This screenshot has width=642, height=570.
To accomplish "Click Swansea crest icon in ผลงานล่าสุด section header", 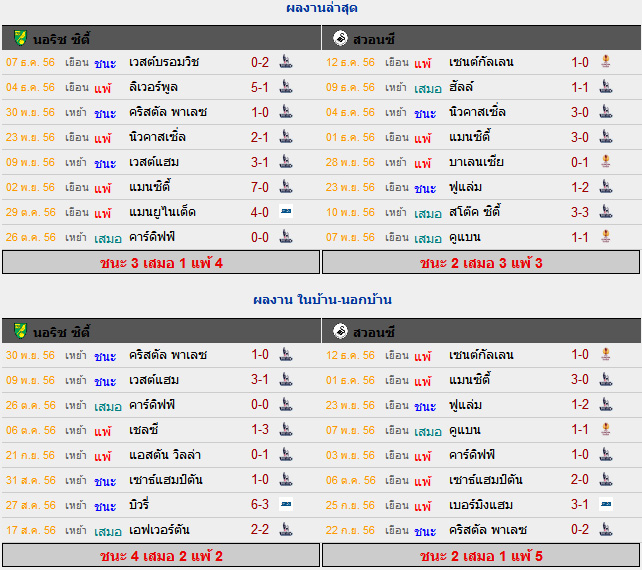I will 340,38.
